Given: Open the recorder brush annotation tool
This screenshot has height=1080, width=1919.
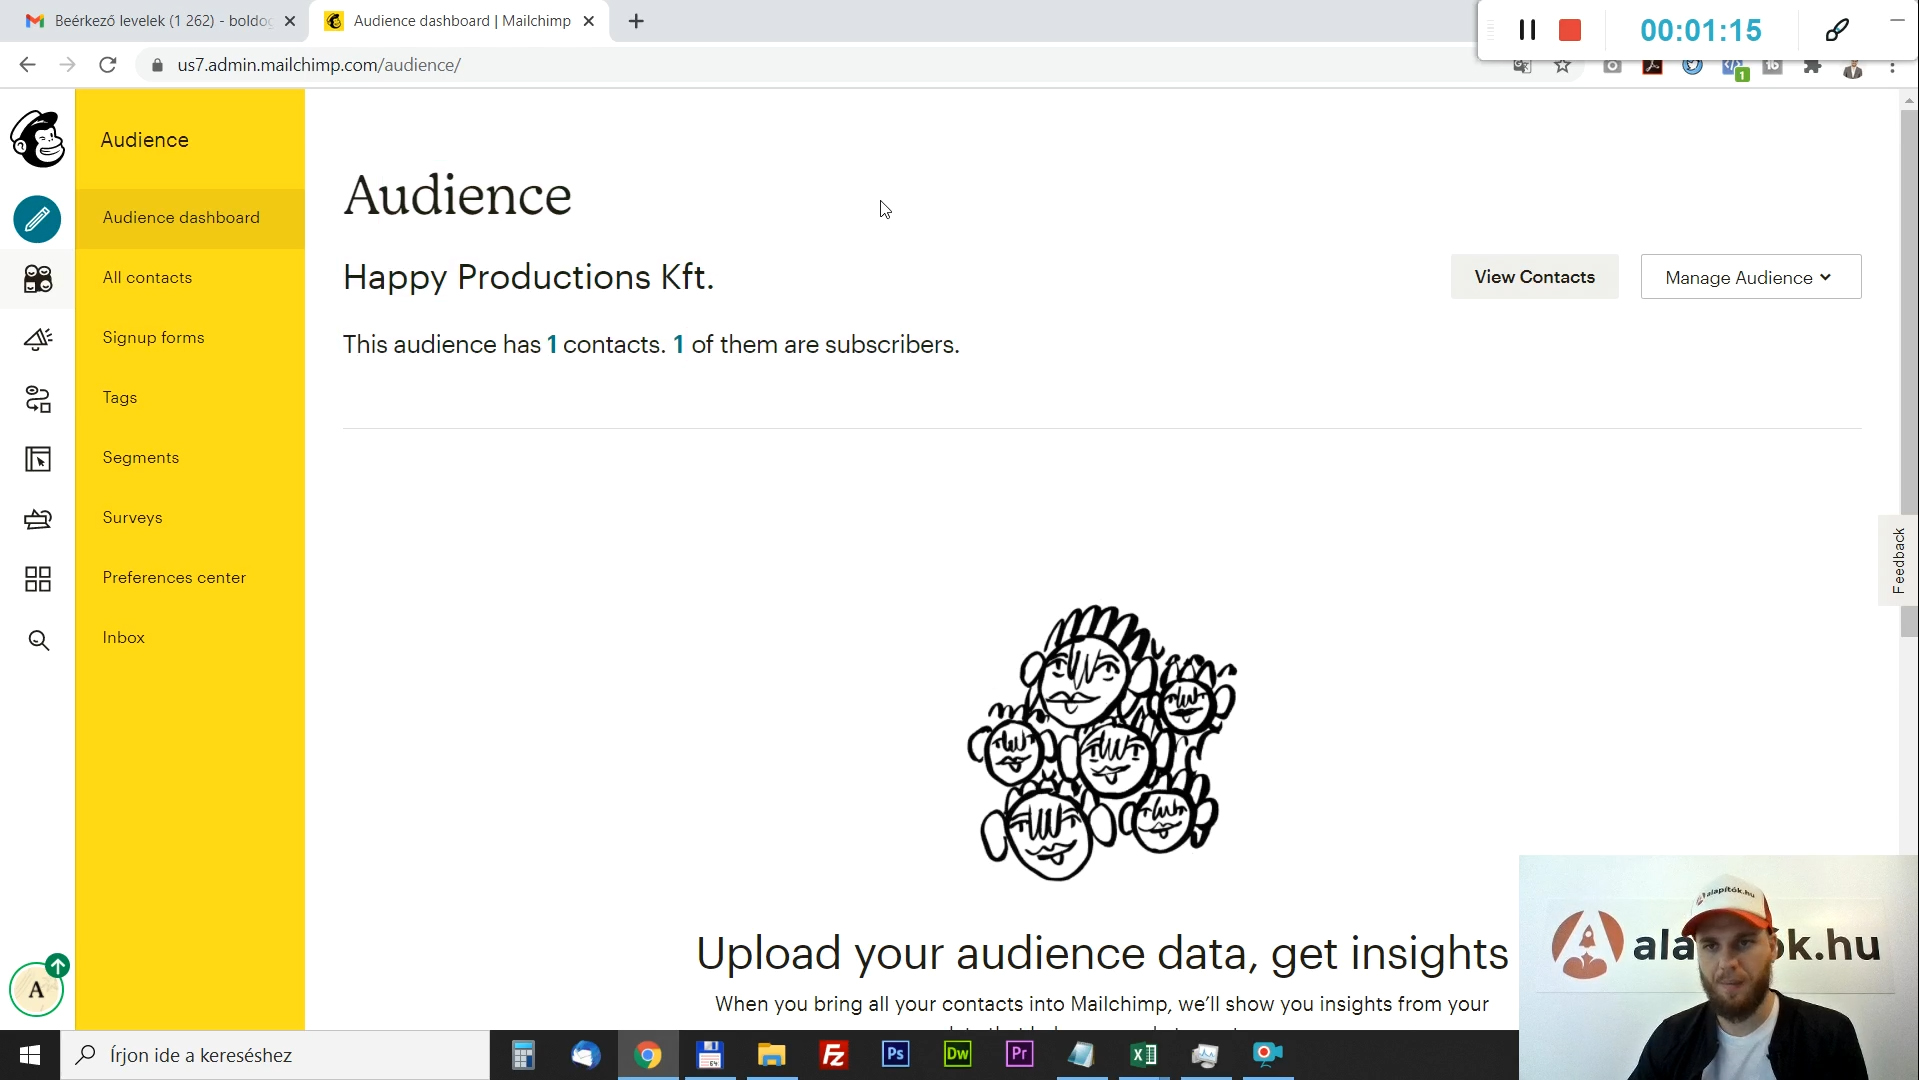Looking at the screenshot, I should 1837,30.
